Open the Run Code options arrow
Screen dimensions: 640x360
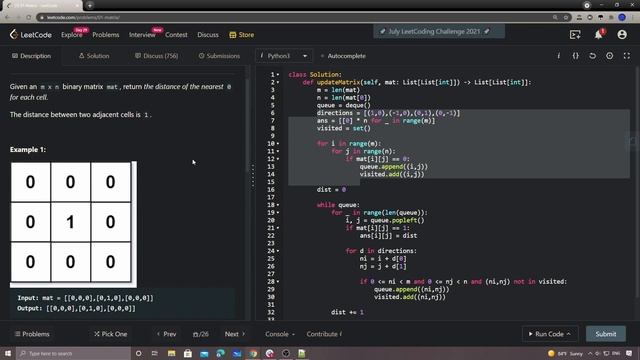coord(568,334)
